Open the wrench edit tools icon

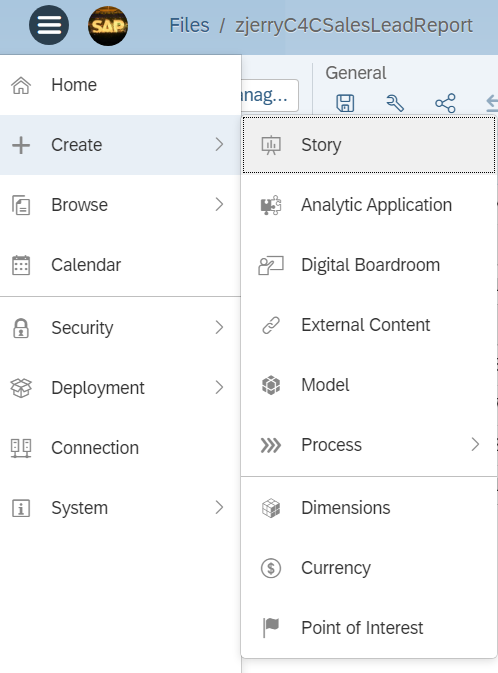pos(395,103)
